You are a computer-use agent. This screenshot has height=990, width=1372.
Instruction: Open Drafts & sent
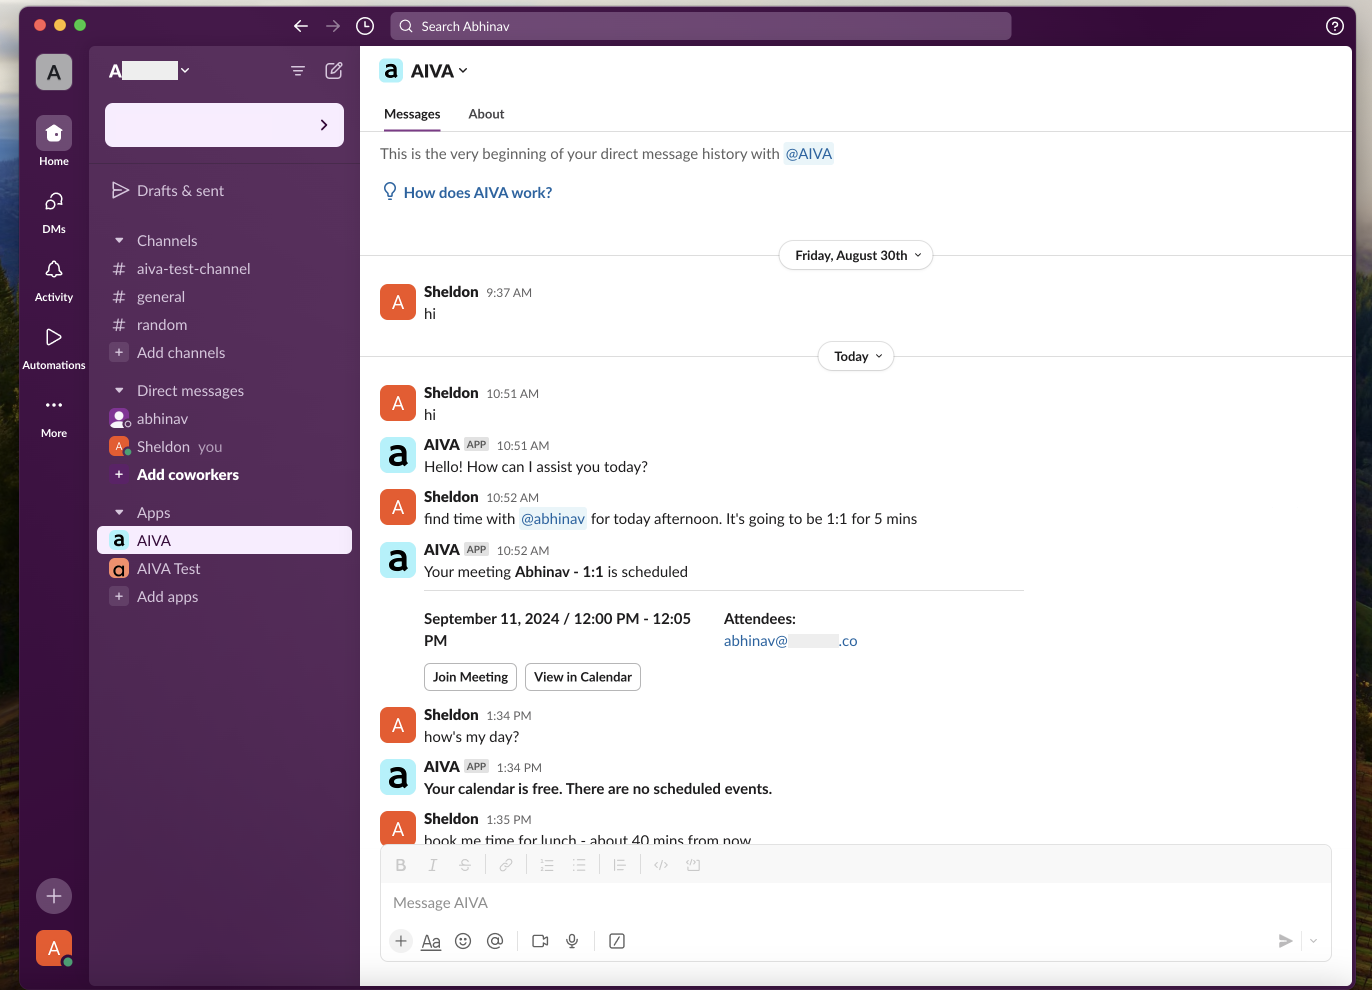click(224, 191)
